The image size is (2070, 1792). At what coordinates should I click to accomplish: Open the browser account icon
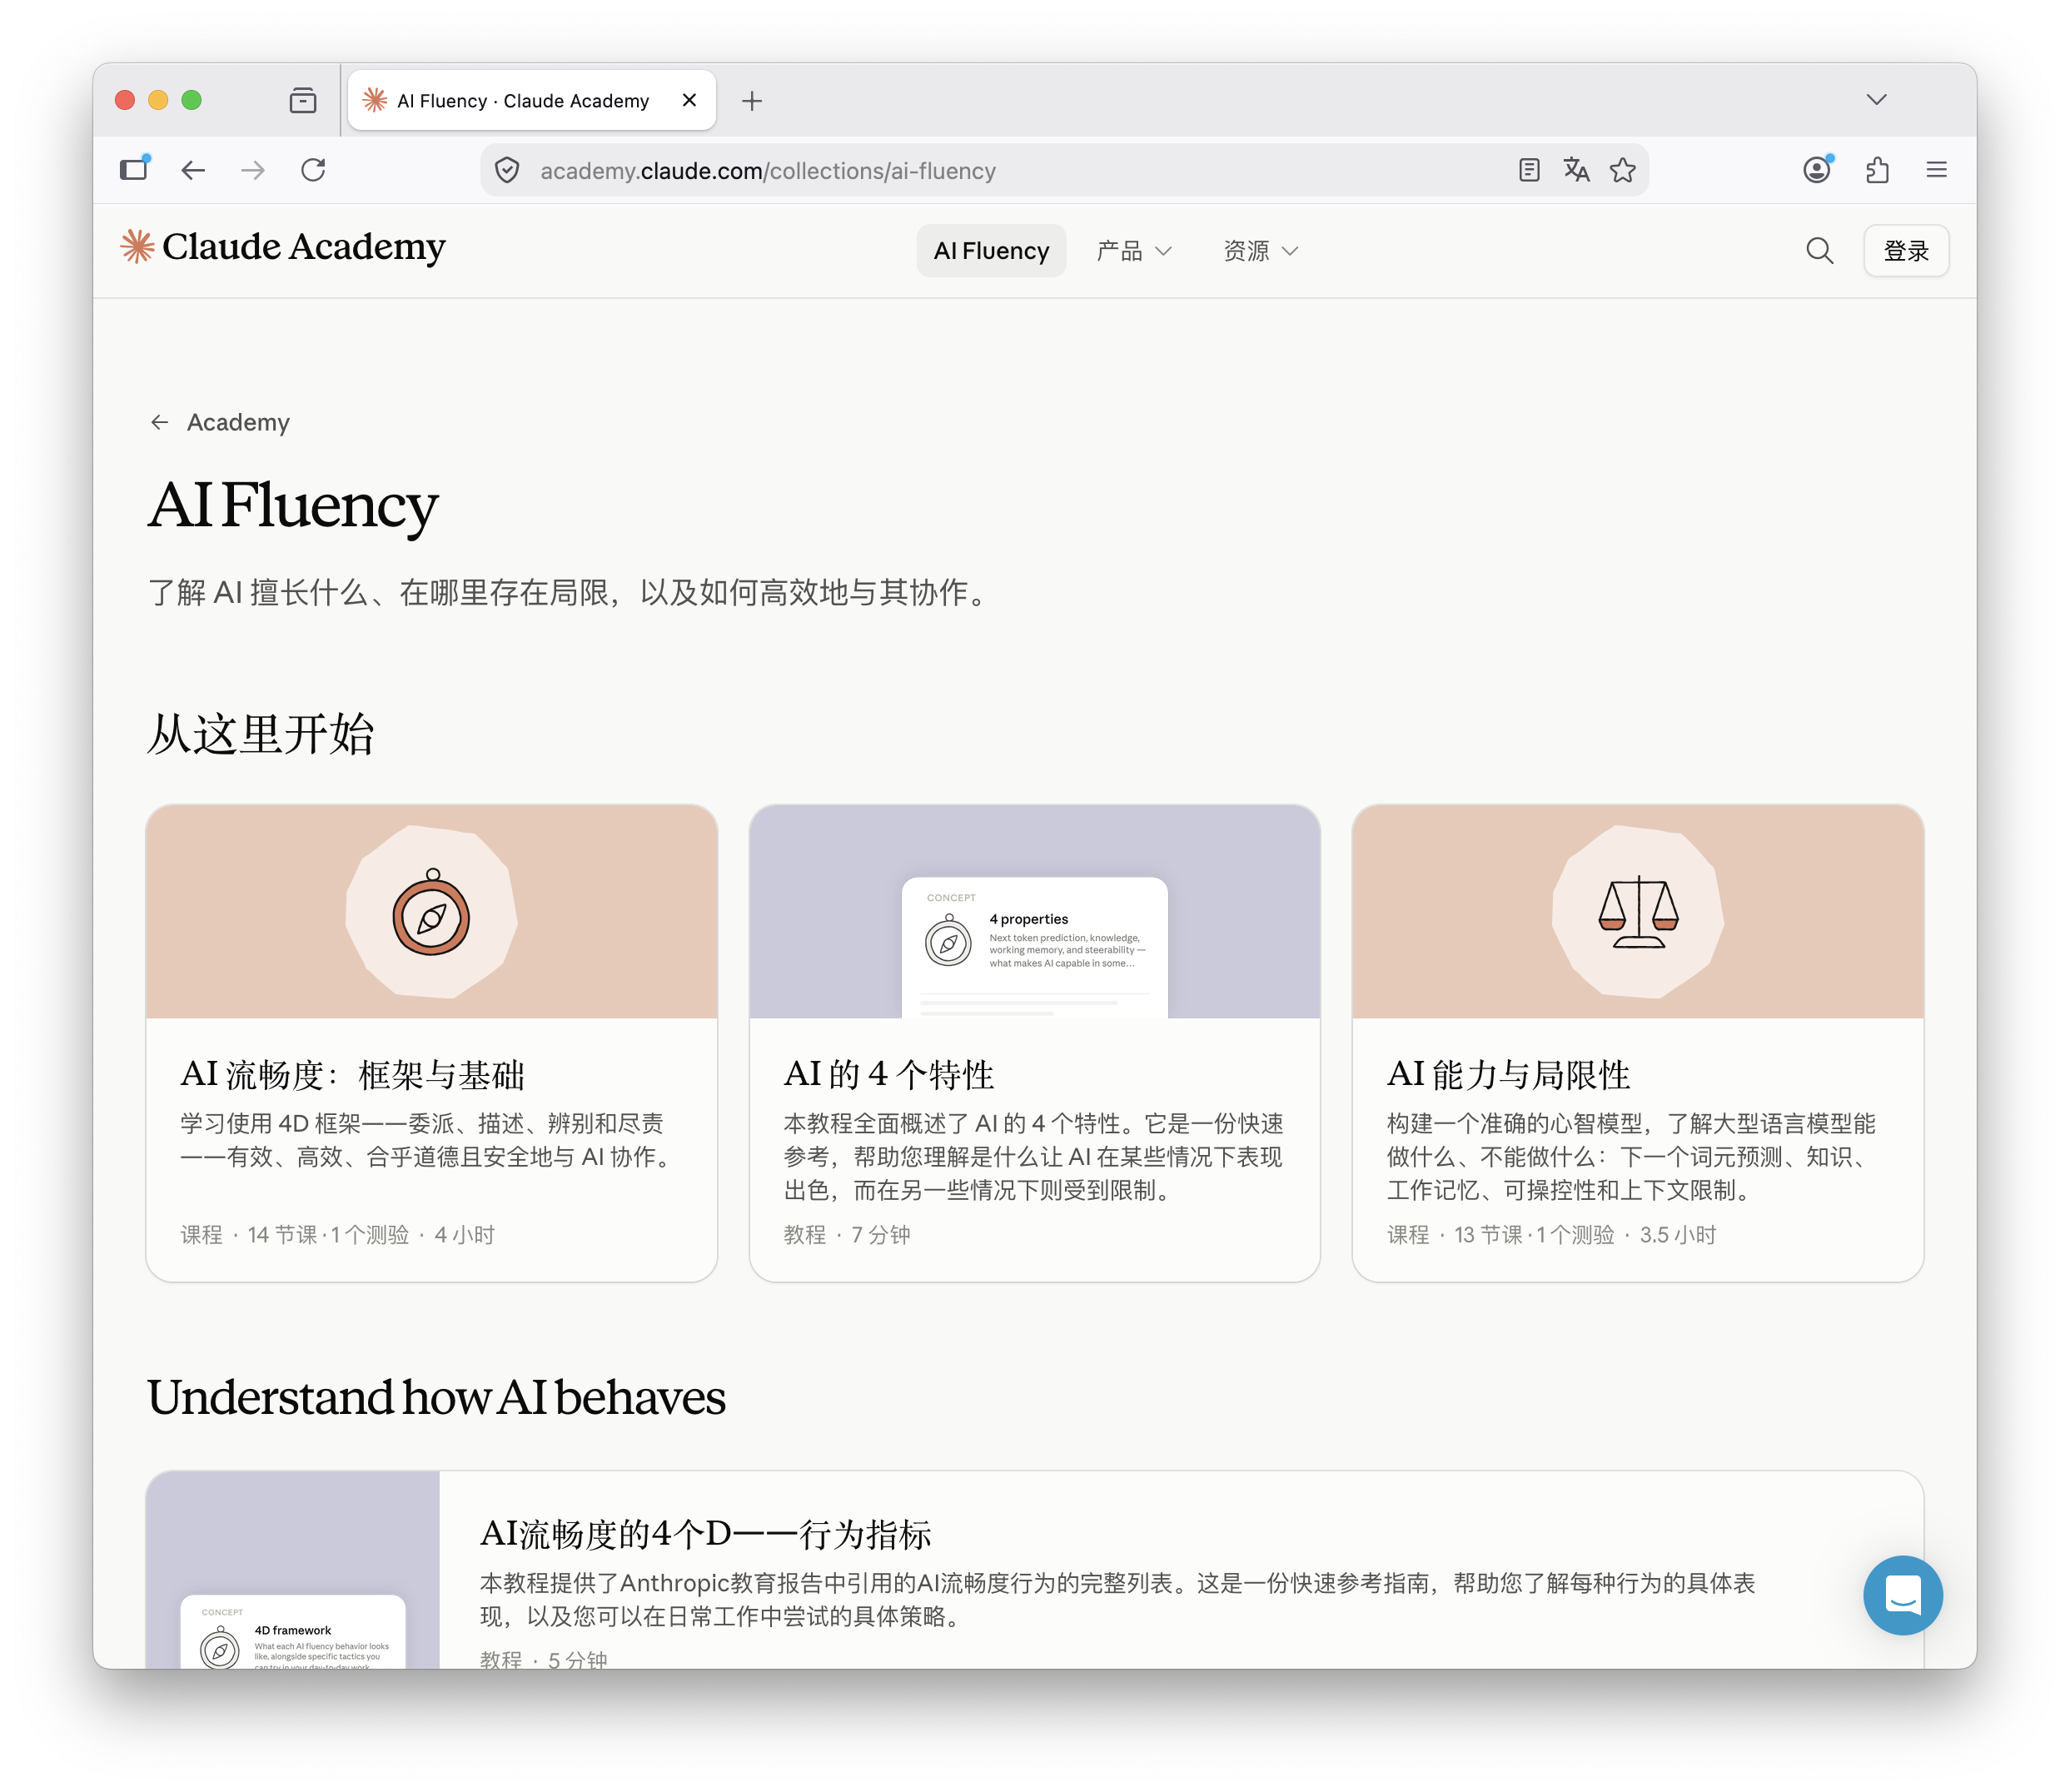point(1817,170)
